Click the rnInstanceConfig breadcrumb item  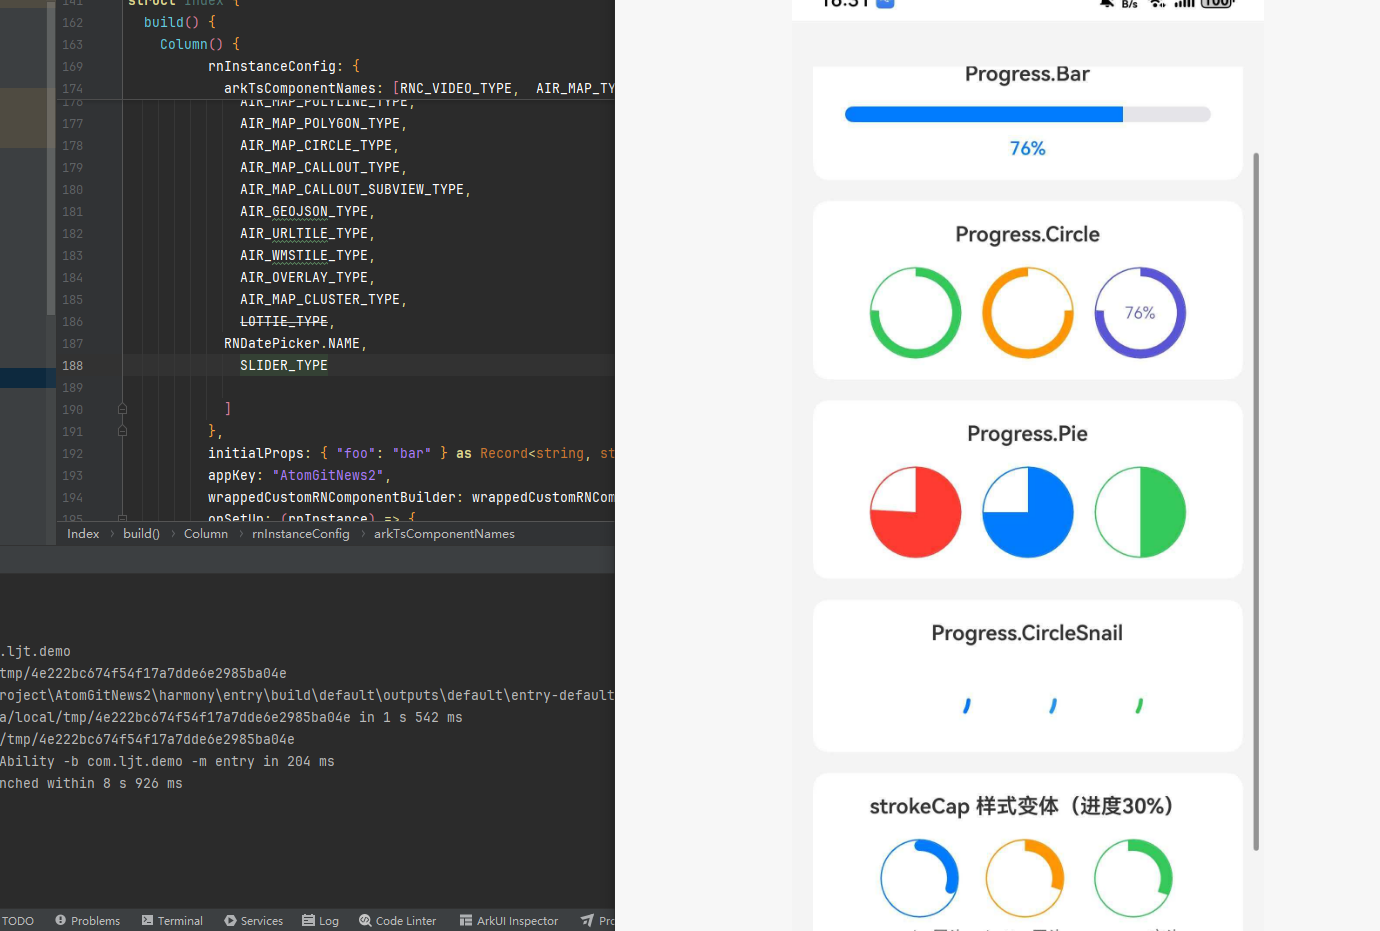point(301,534)
